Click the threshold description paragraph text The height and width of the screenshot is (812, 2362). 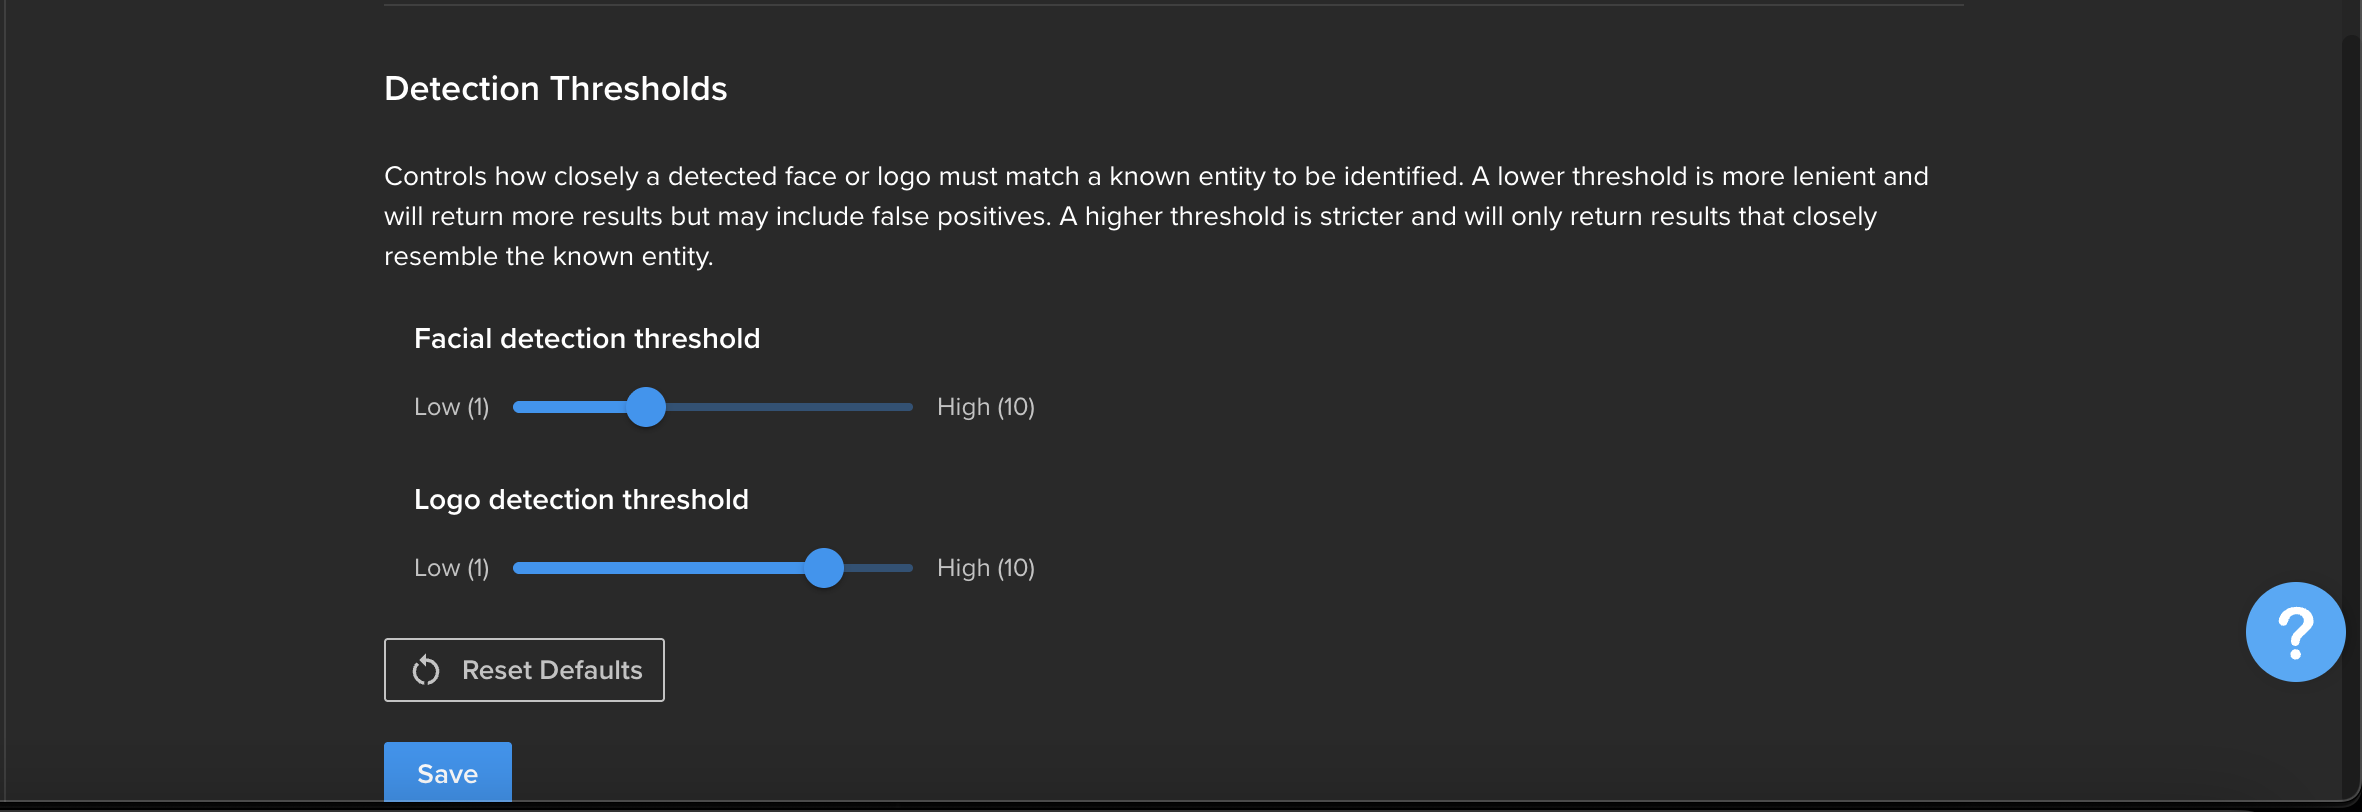pyautogui.click(x=1156, y=216)
